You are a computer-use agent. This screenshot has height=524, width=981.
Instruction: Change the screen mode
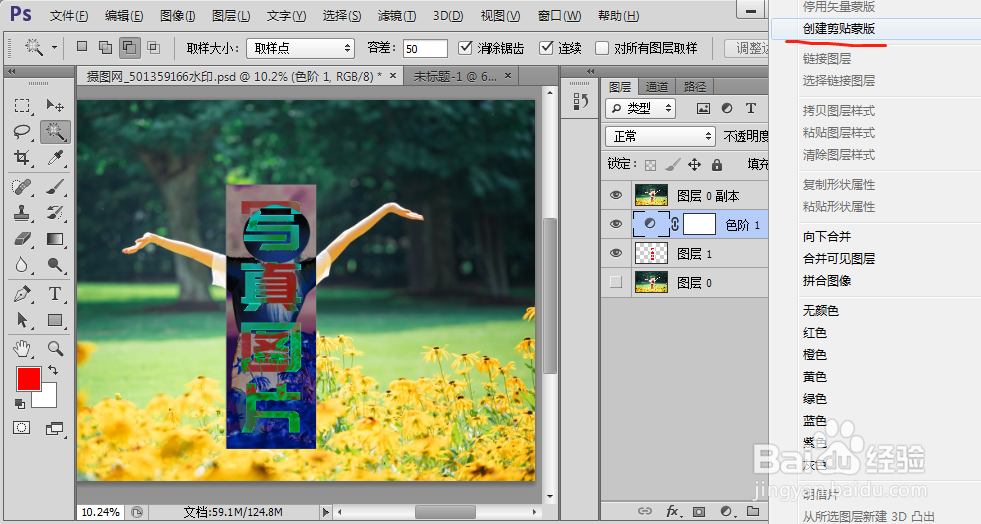click(x=55, y=428)
